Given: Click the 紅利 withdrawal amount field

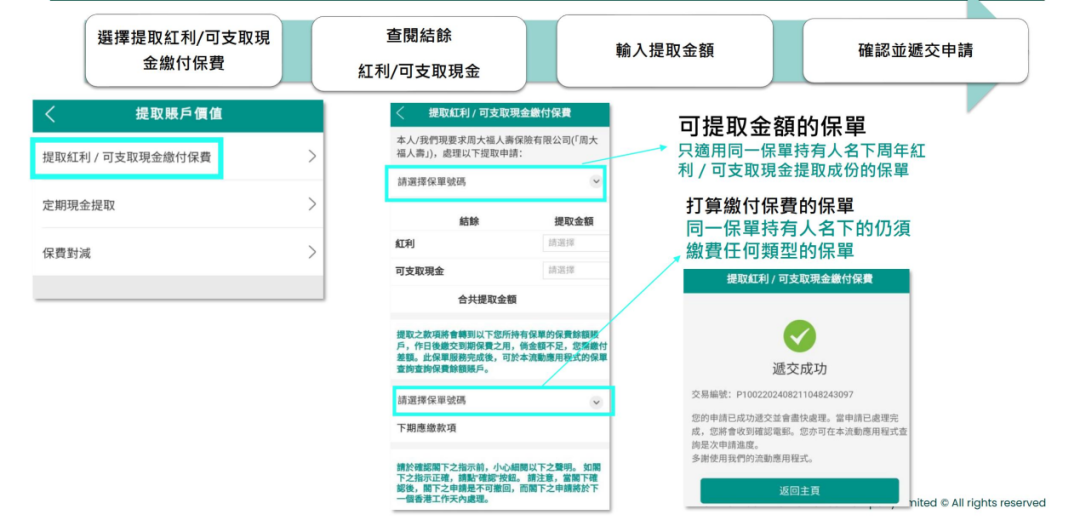Looking at the screenshot, I should 576,243.
